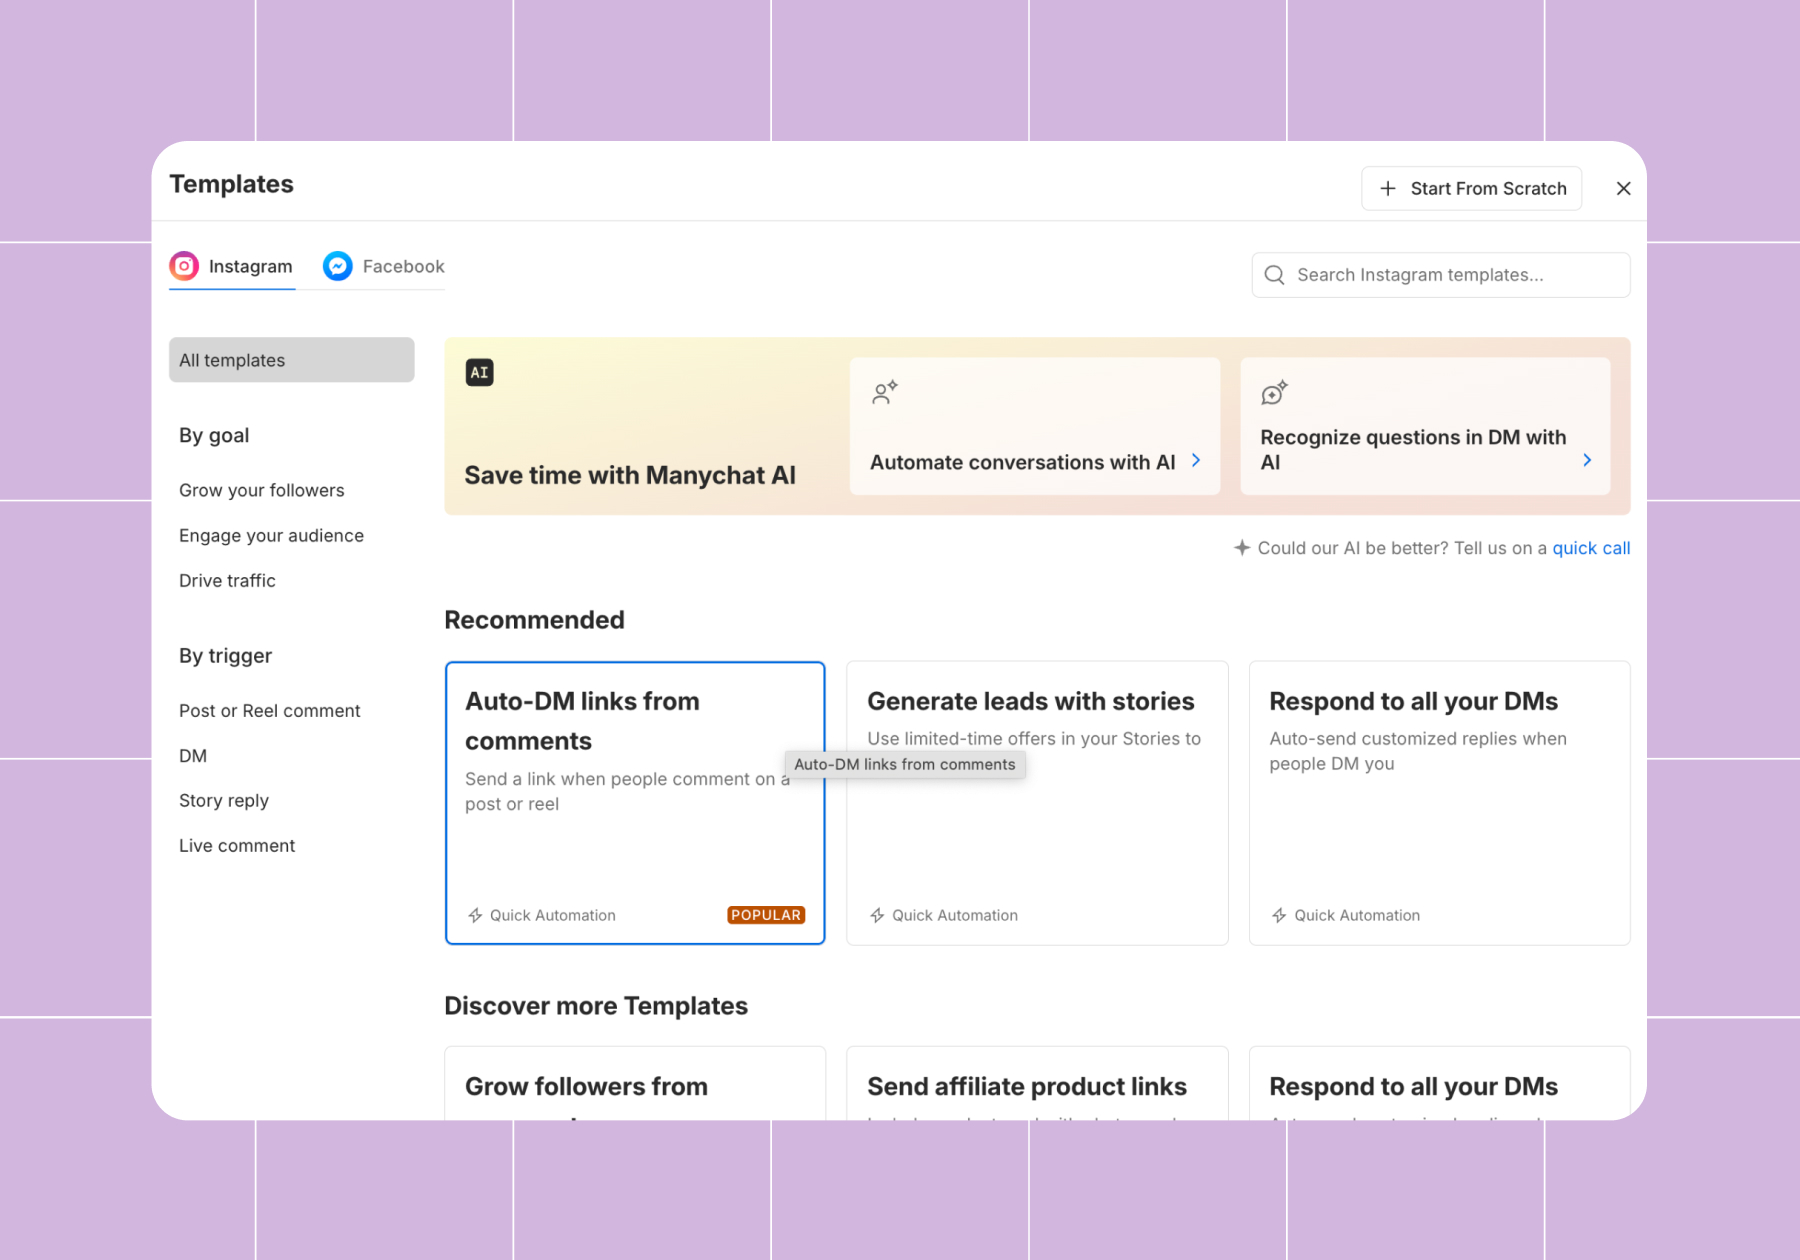Switch to the Instagram tab

pyautogui.click(x=232, y=267)
